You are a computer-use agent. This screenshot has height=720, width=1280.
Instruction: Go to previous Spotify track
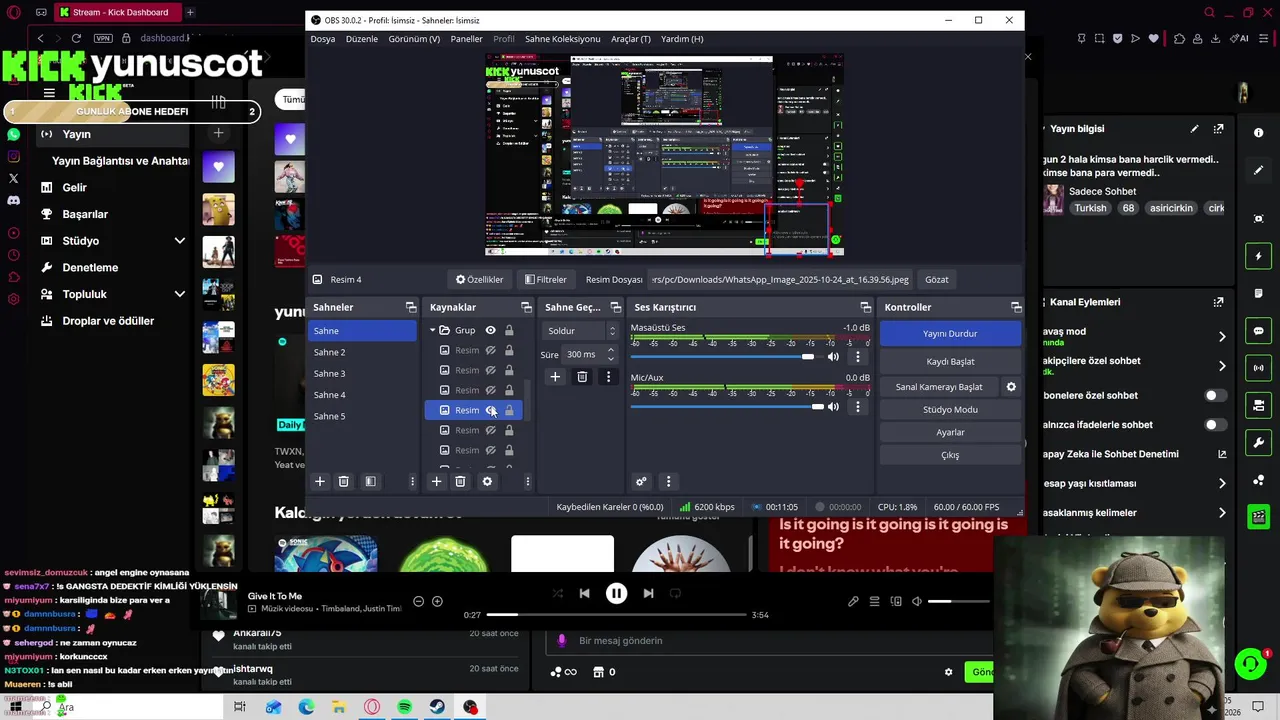point(584,593)
